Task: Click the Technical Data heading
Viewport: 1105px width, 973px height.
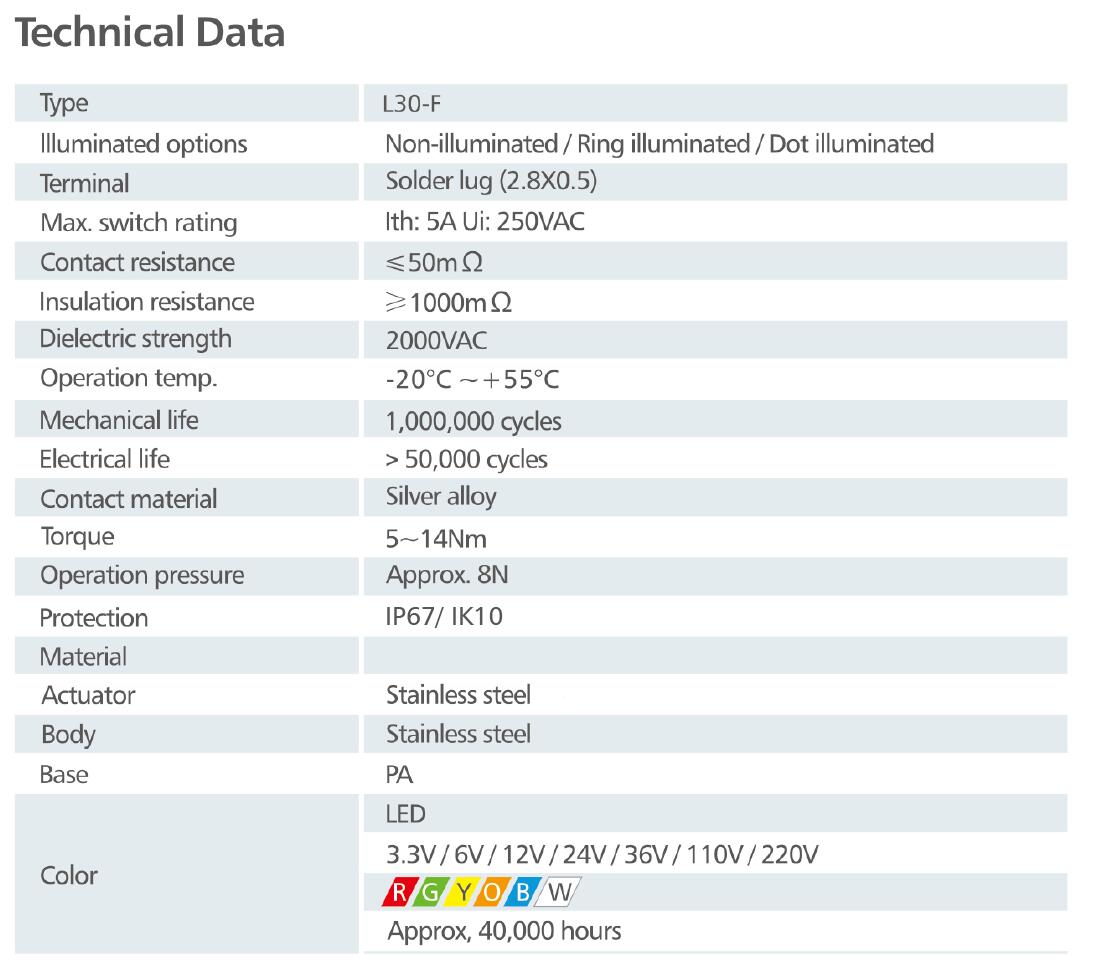Action: click(x=151, y=33)
